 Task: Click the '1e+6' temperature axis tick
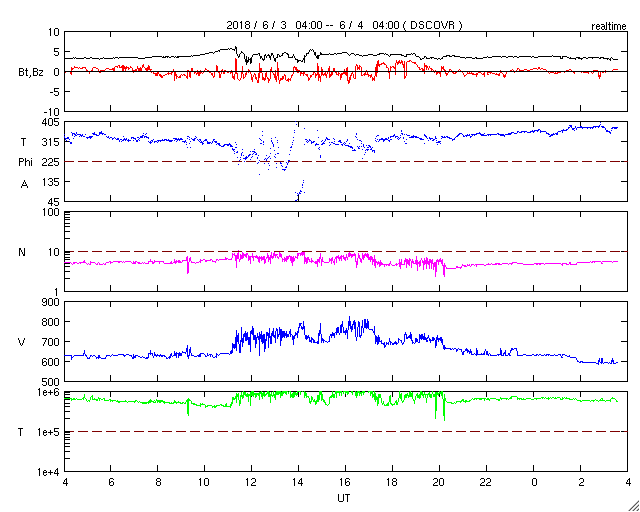tap(48, 392)
